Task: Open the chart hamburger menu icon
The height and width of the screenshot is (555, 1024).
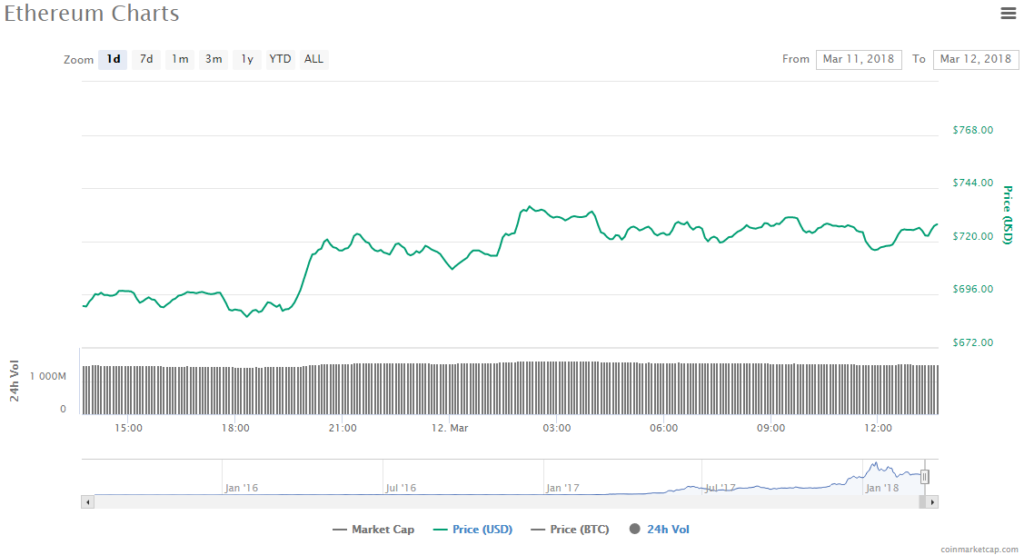Action: point(1008,13)
